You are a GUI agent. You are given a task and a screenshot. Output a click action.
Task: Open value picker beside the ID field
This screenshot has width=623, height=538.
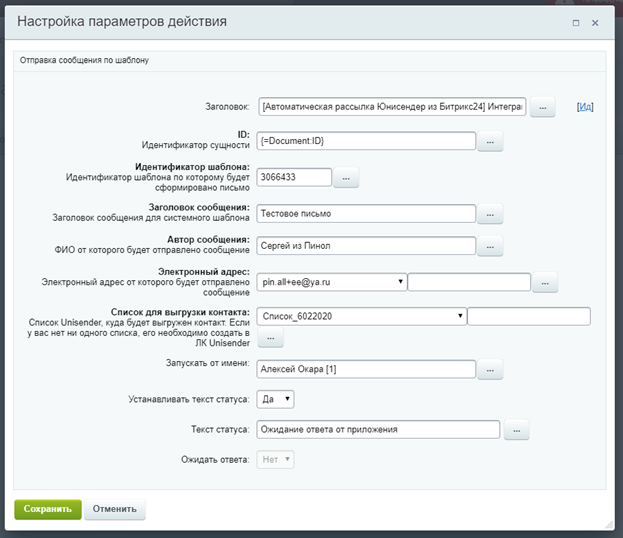click(490, 143)
